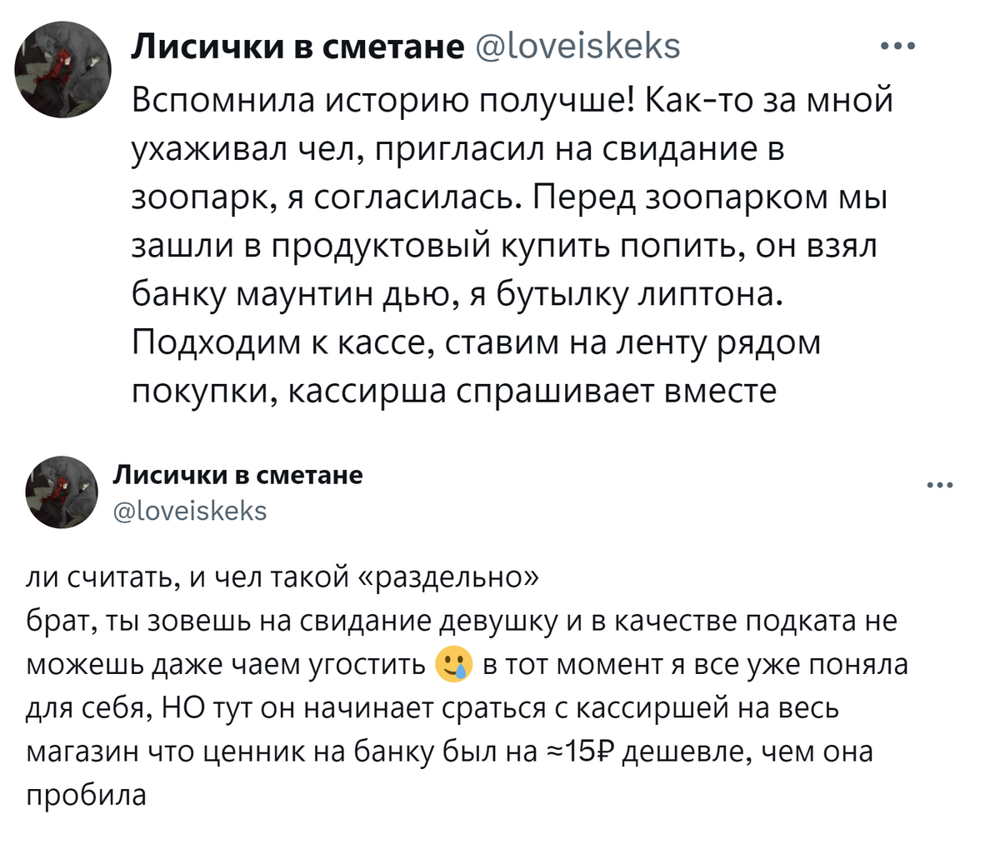Click the crying-smile emoji in the bottom tweet
The image size is (1000, 849).
tap(454, 666)
